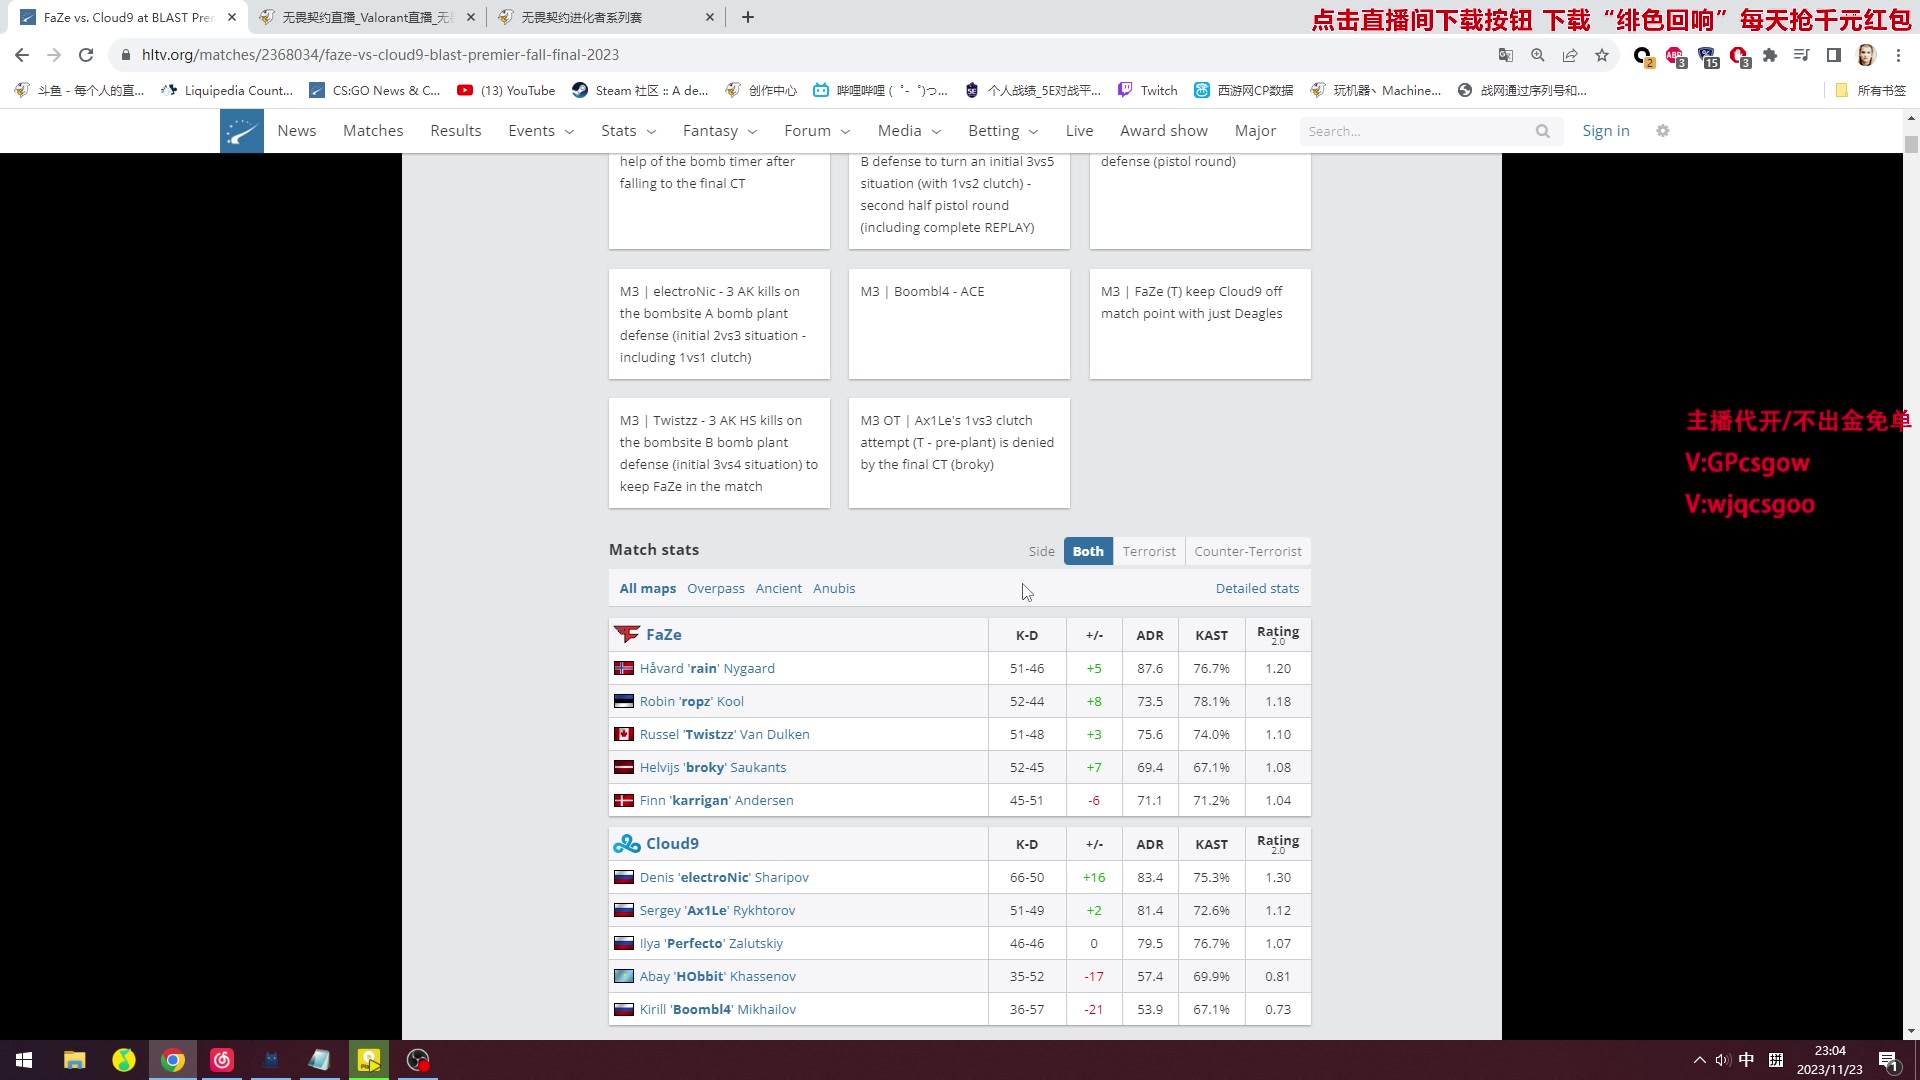Open the site settings gear icon
Viewport: 1920px width, 1080px height.
tap(1663, 131)
